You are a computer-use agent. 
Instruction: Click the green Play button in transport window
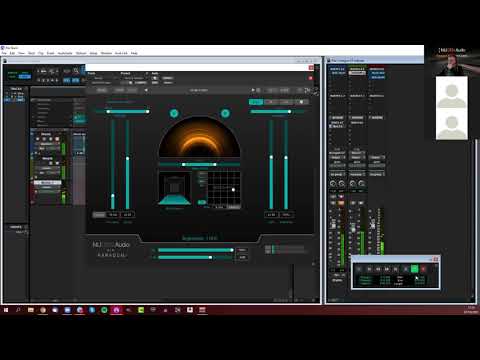point(414,268)
